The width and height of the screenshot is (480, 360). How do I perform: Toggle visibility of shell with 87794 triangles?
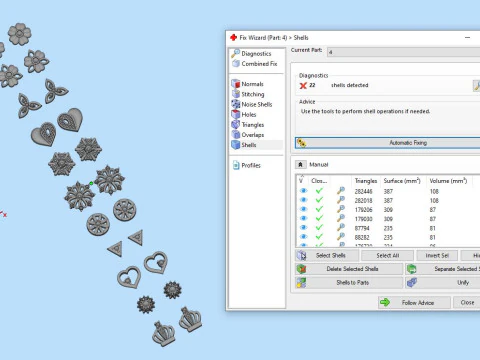tap(303, 228)
